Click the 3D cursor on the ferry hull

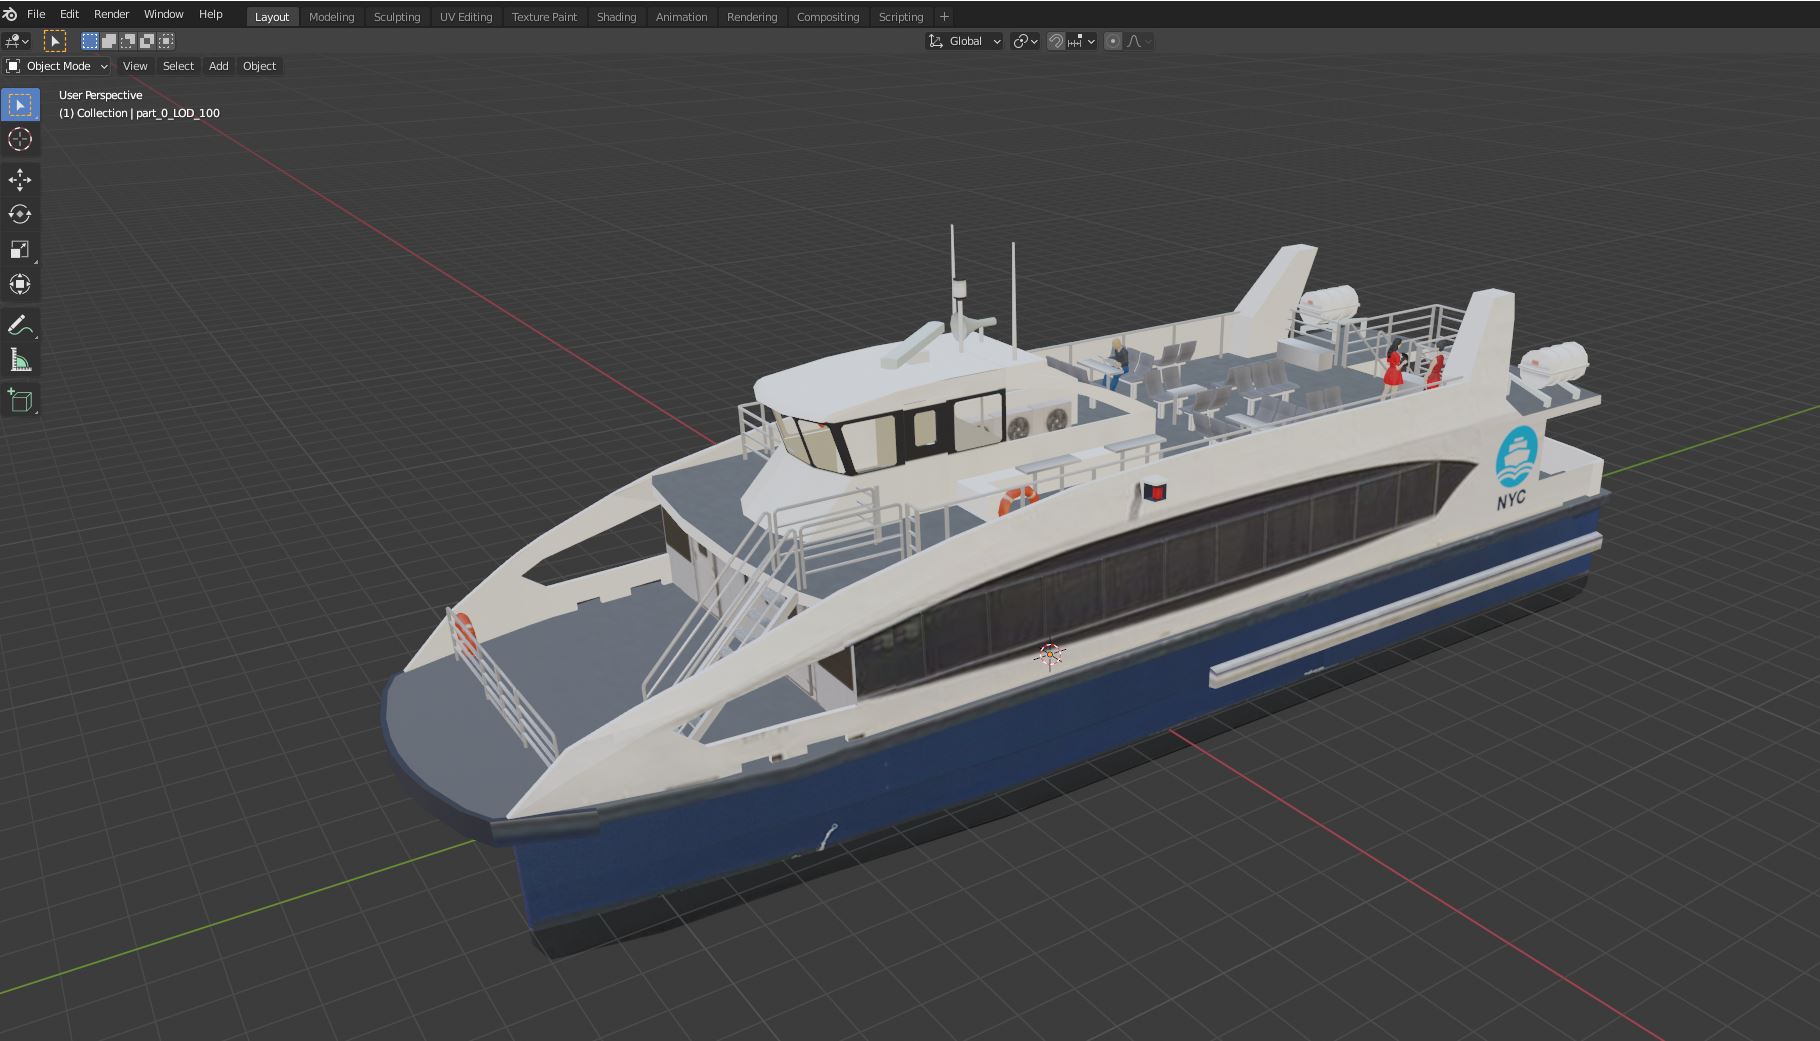[1050, 655]
